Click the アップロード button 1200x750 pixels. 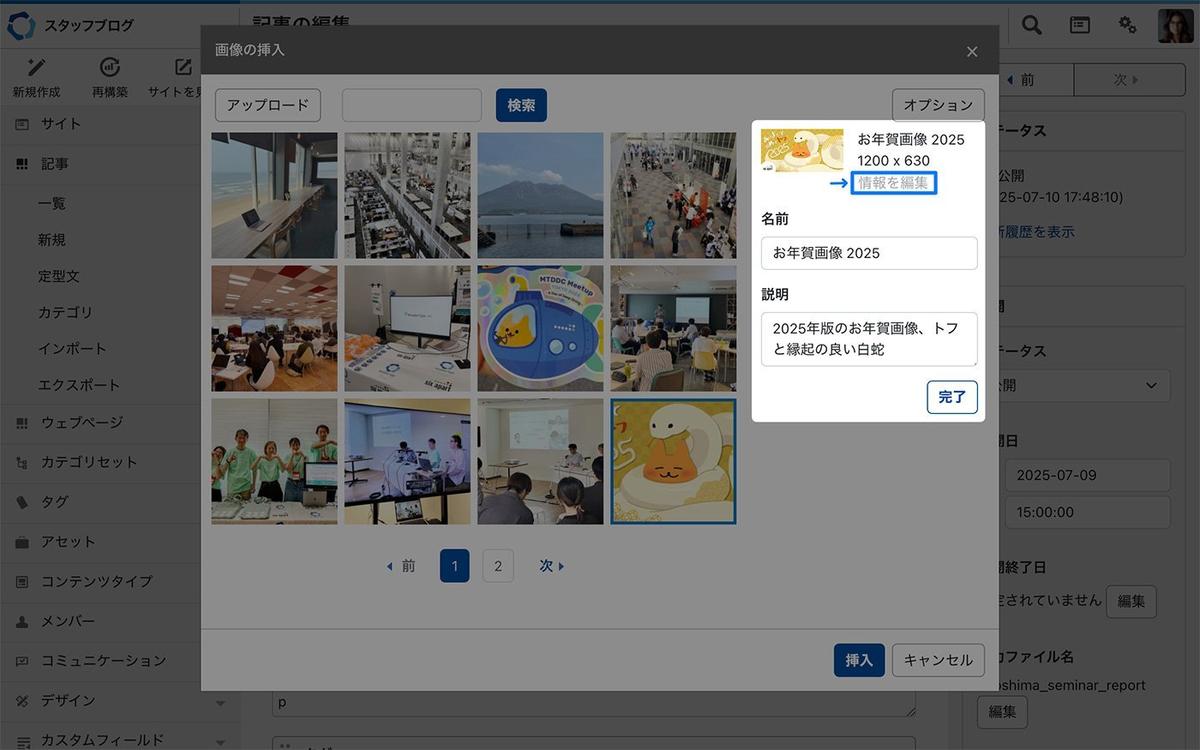click(268, 105)
